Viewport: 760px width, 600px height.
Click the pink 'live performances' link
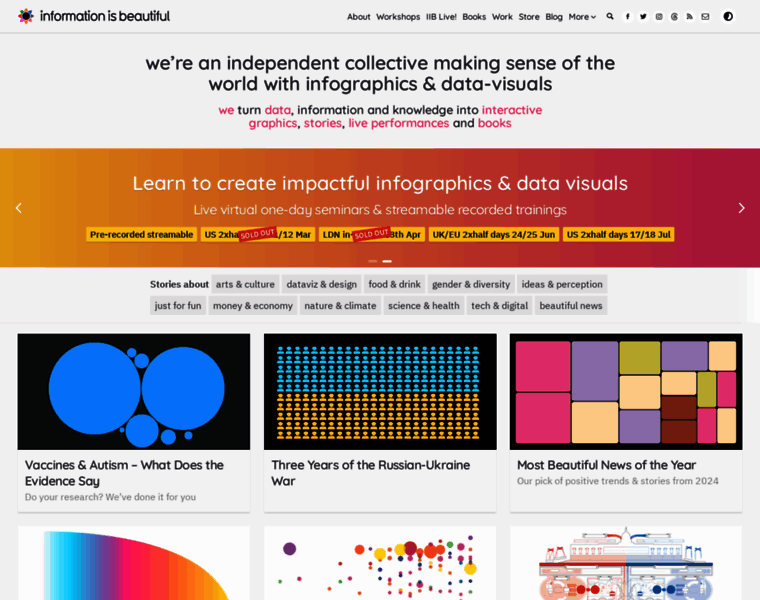398,124
